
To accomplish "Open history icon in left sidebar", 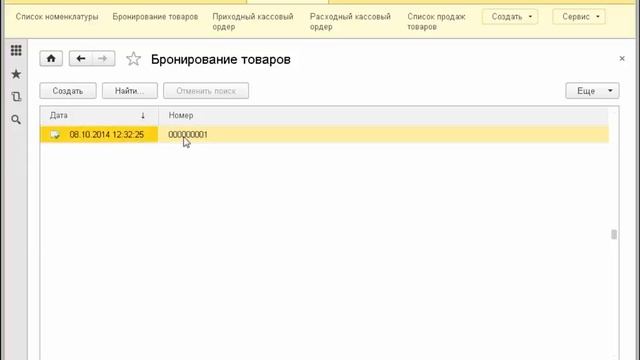I will pos(16,97).
